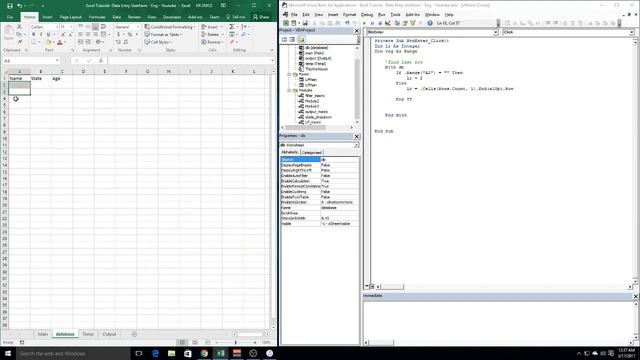Switch to Categorized tab in Properties window

click(x=312, y=152)
